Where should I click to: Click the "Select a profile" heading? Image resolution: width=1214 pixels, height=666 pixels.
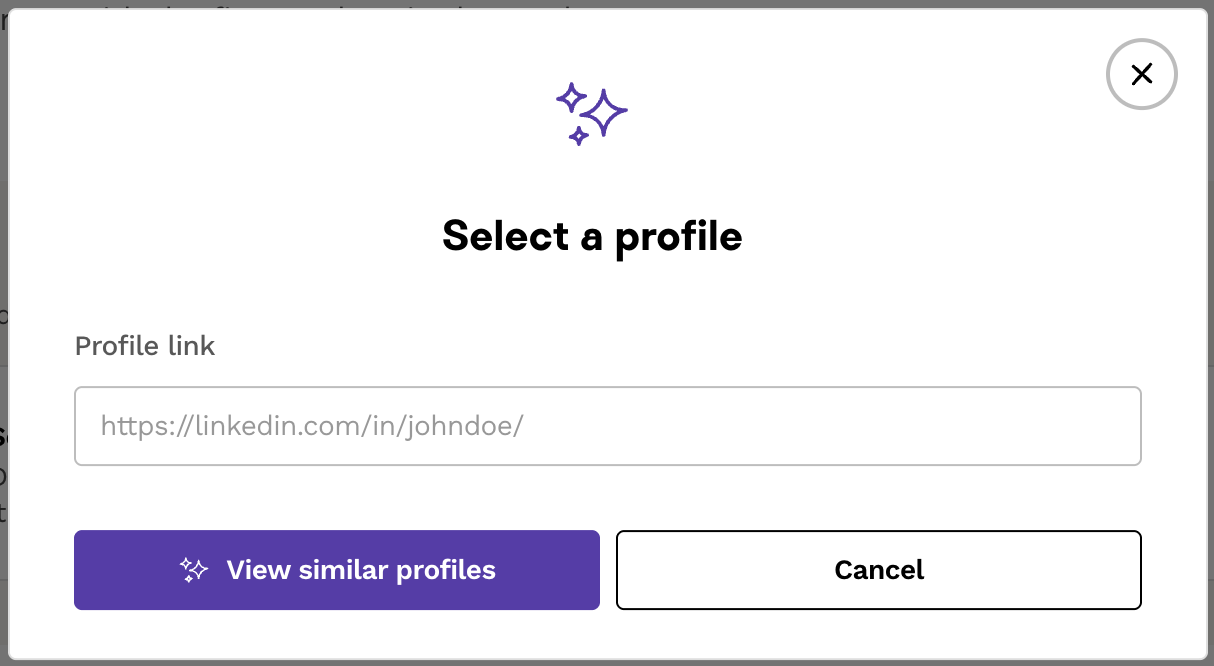click(x=592, y=236)
